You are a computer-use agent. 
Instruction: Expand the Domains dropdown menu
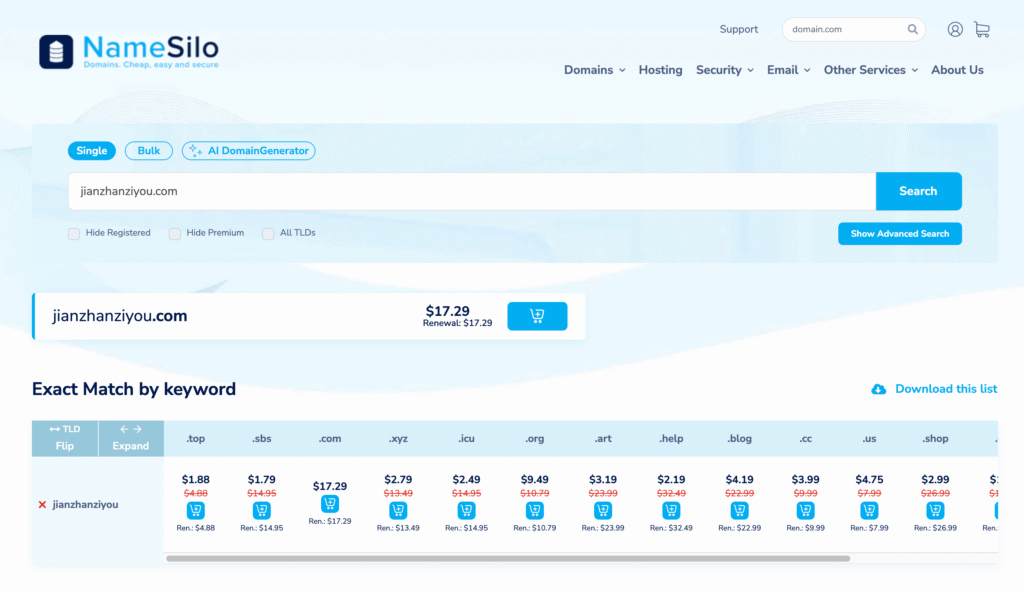point(594,70)
